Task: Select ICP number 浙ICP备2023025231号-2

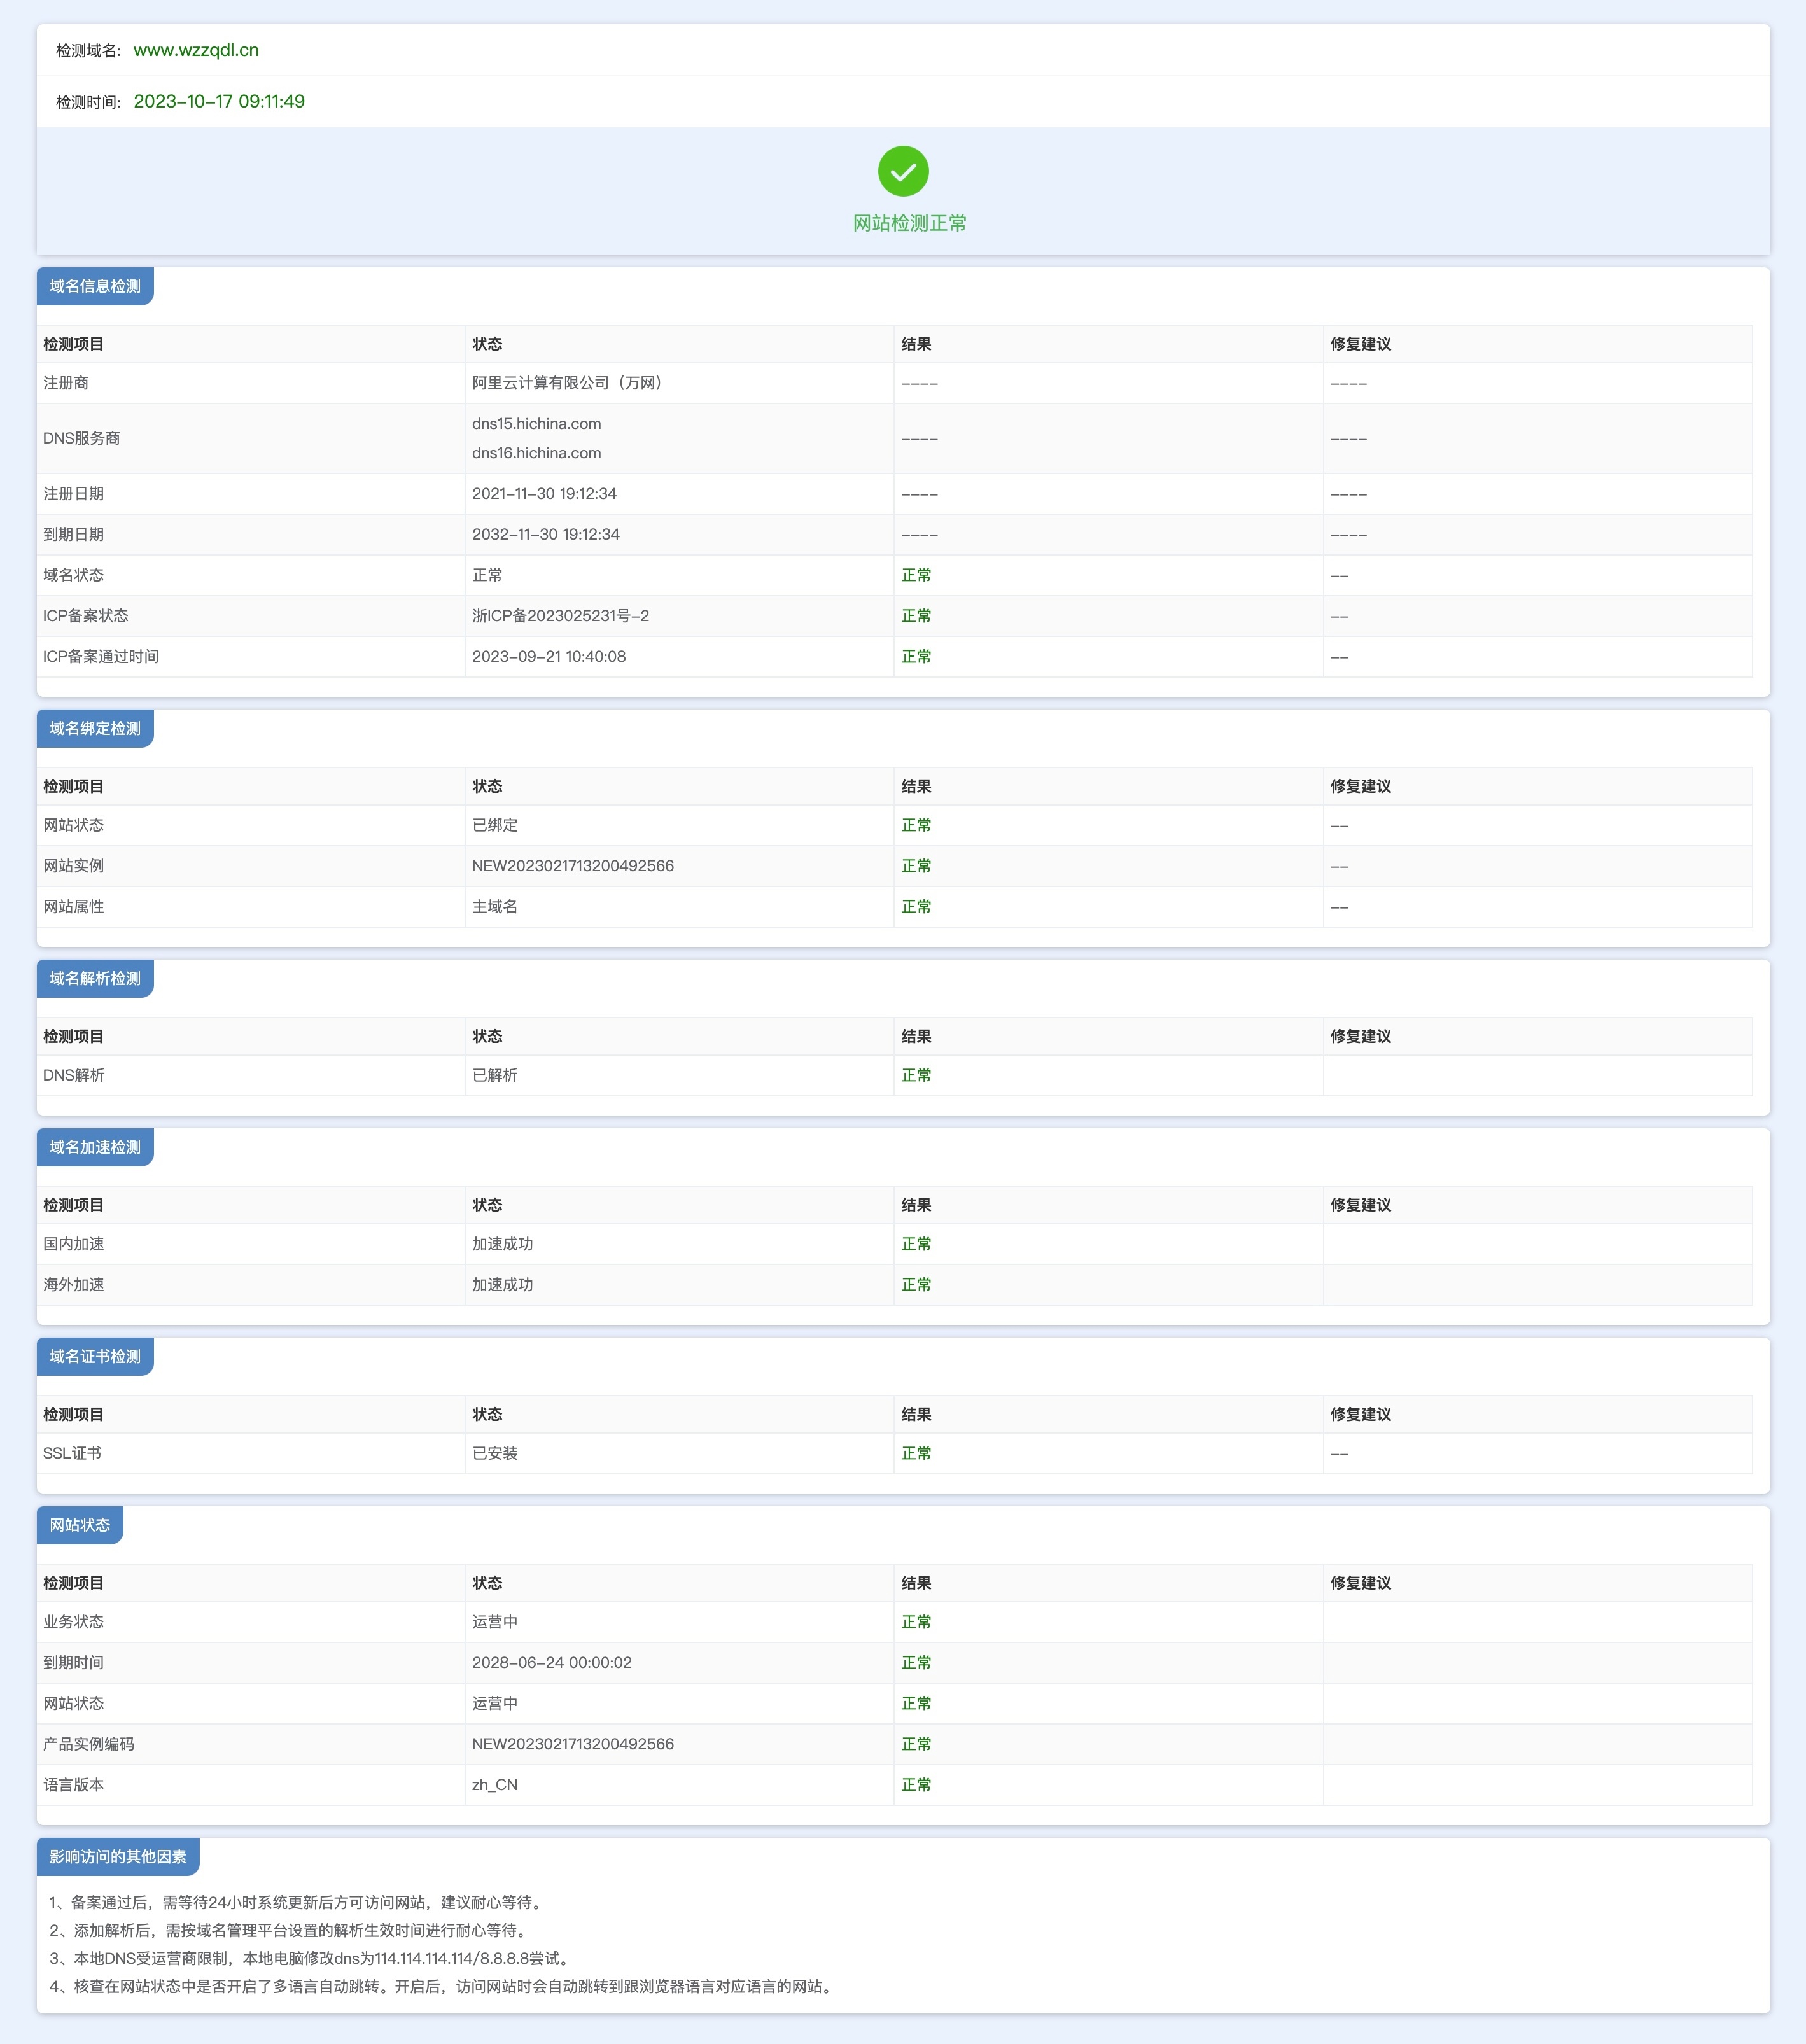Action: point(560,616)
